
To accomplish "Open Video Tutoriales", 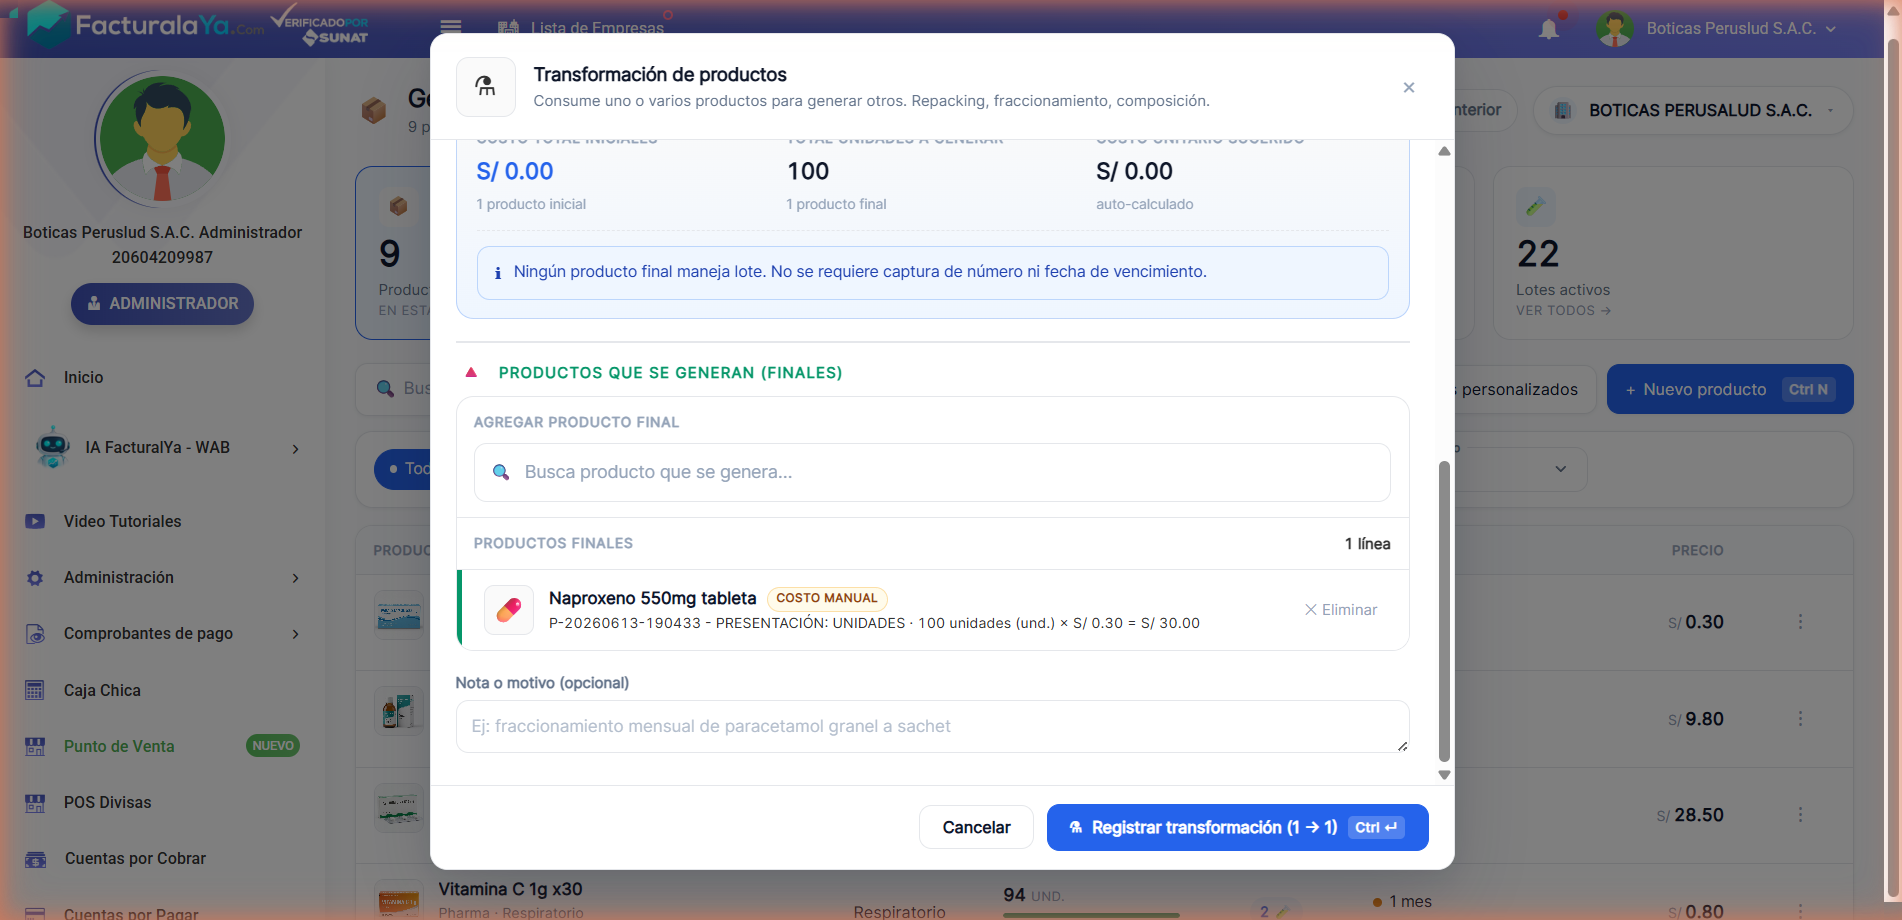I will coord(122,521).
